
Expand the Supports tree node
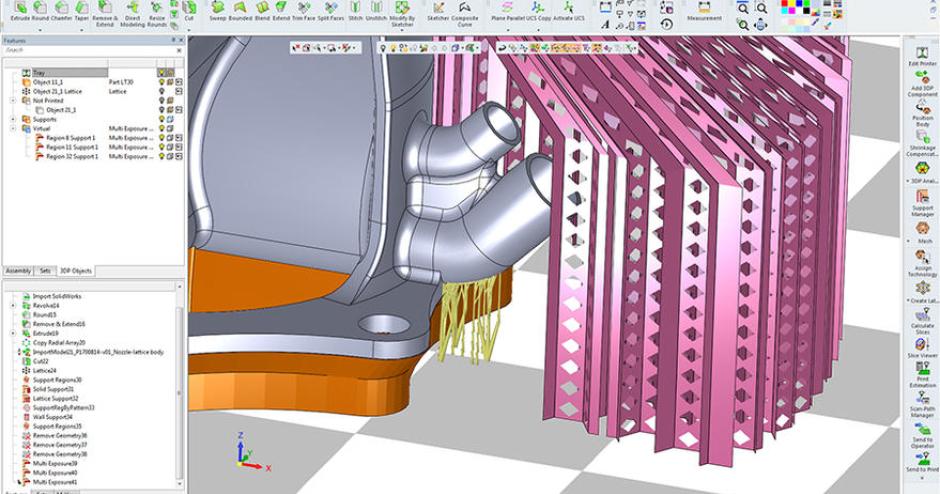click(13, 119)
